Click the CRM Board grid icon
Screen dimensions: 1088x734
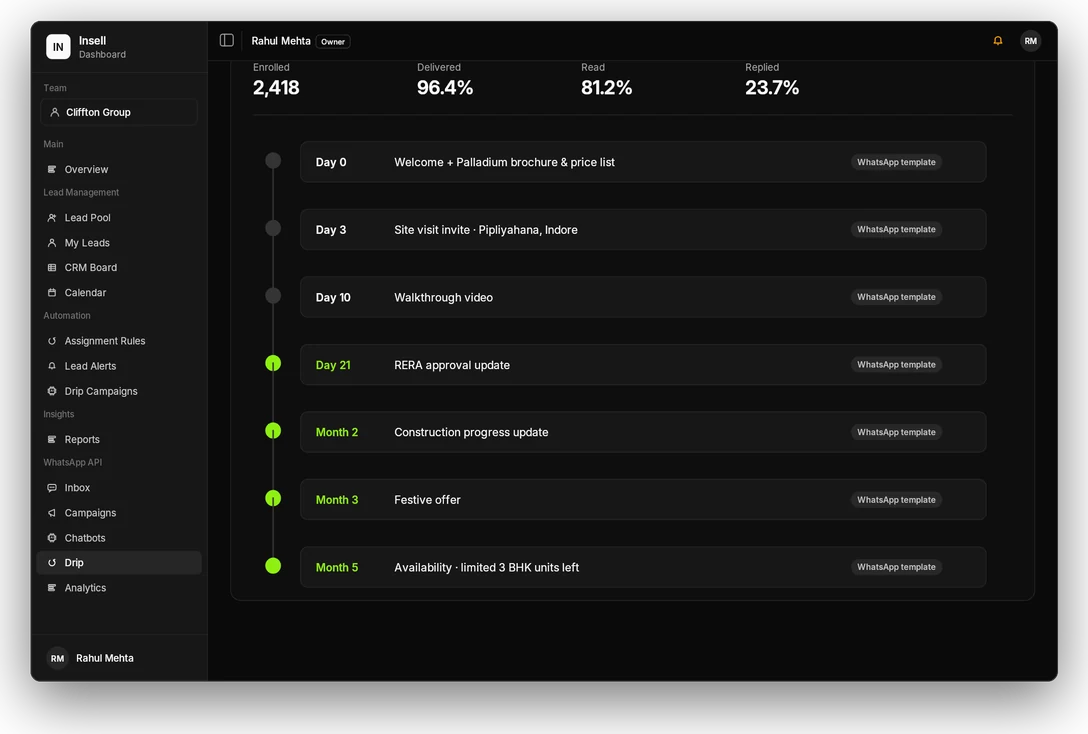[x=52, y=268]
